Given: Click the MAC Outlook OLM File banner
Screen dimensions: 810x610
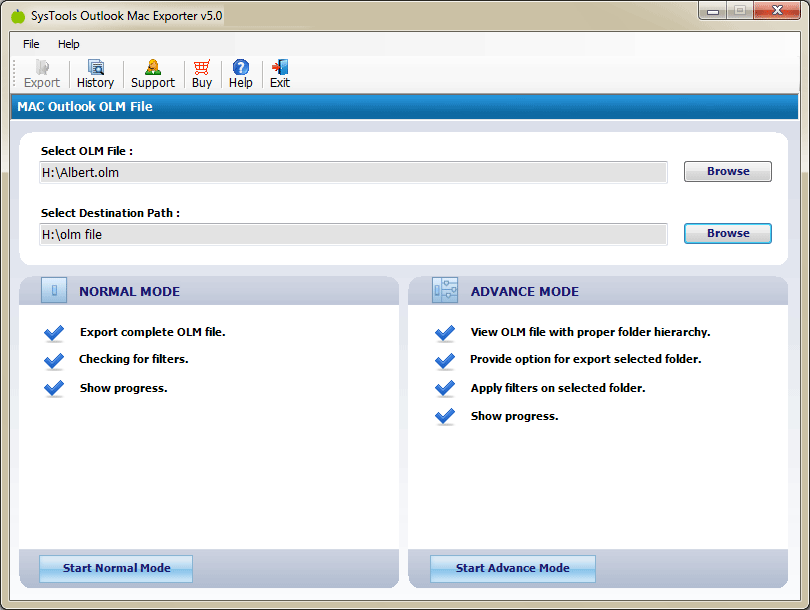Looking at the screenshot, I should [404, 106].
